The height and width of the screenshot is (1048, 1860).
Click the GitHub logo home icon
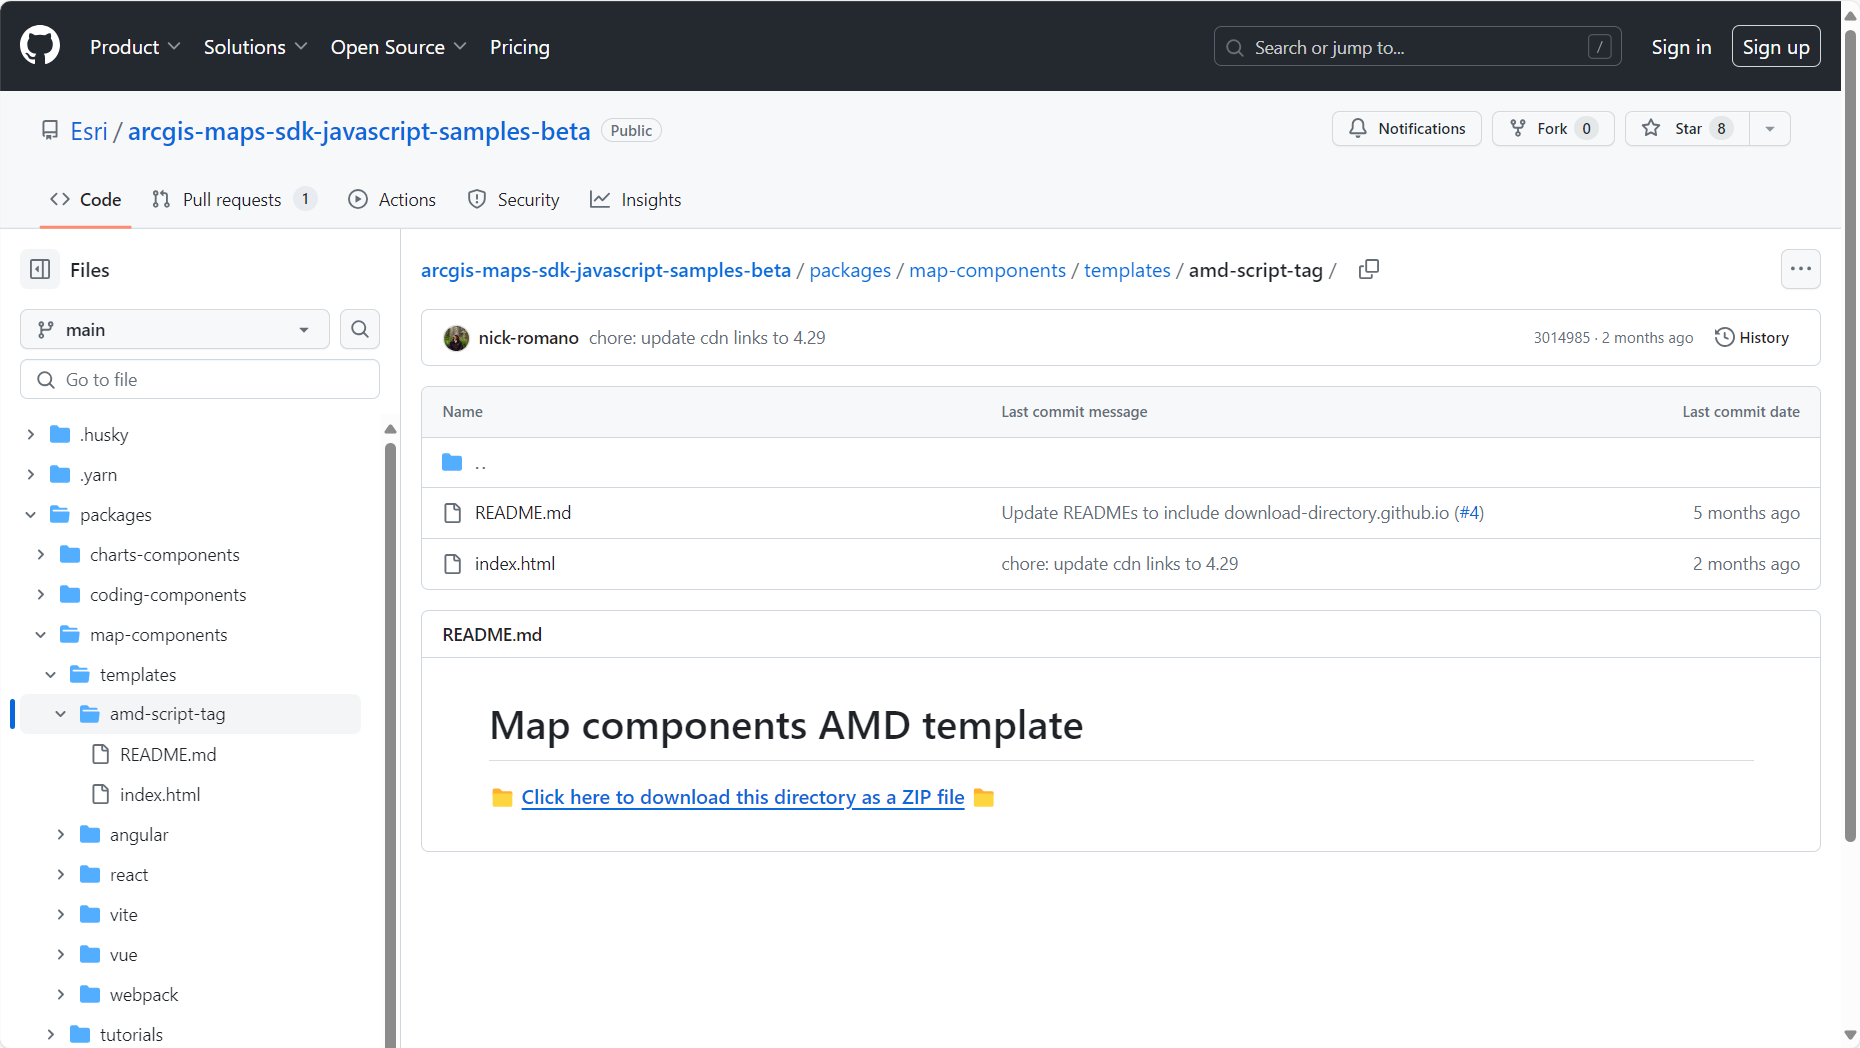pyautogui.click(x=40, y=46)
